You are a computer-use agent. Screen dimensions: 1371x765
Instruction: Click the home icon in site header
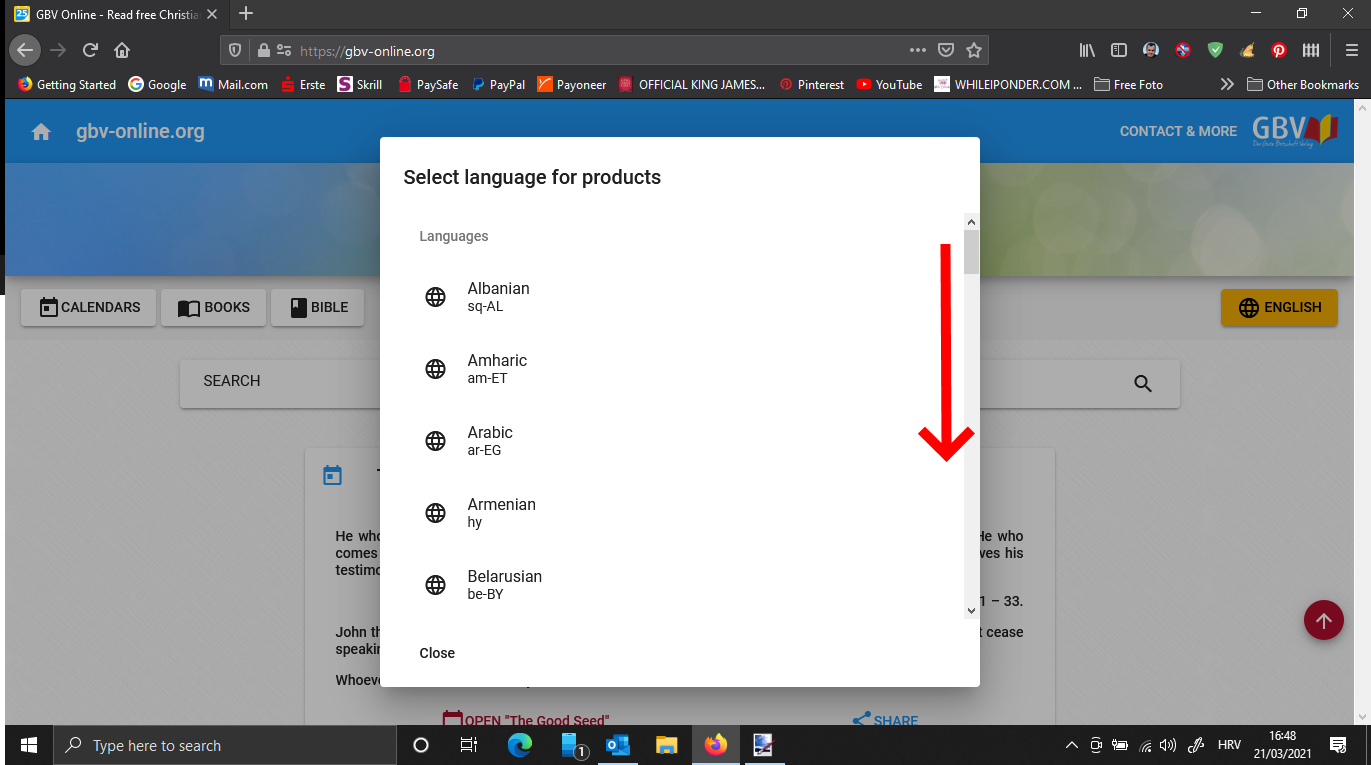pyautogui.click(x=41, y=132)
